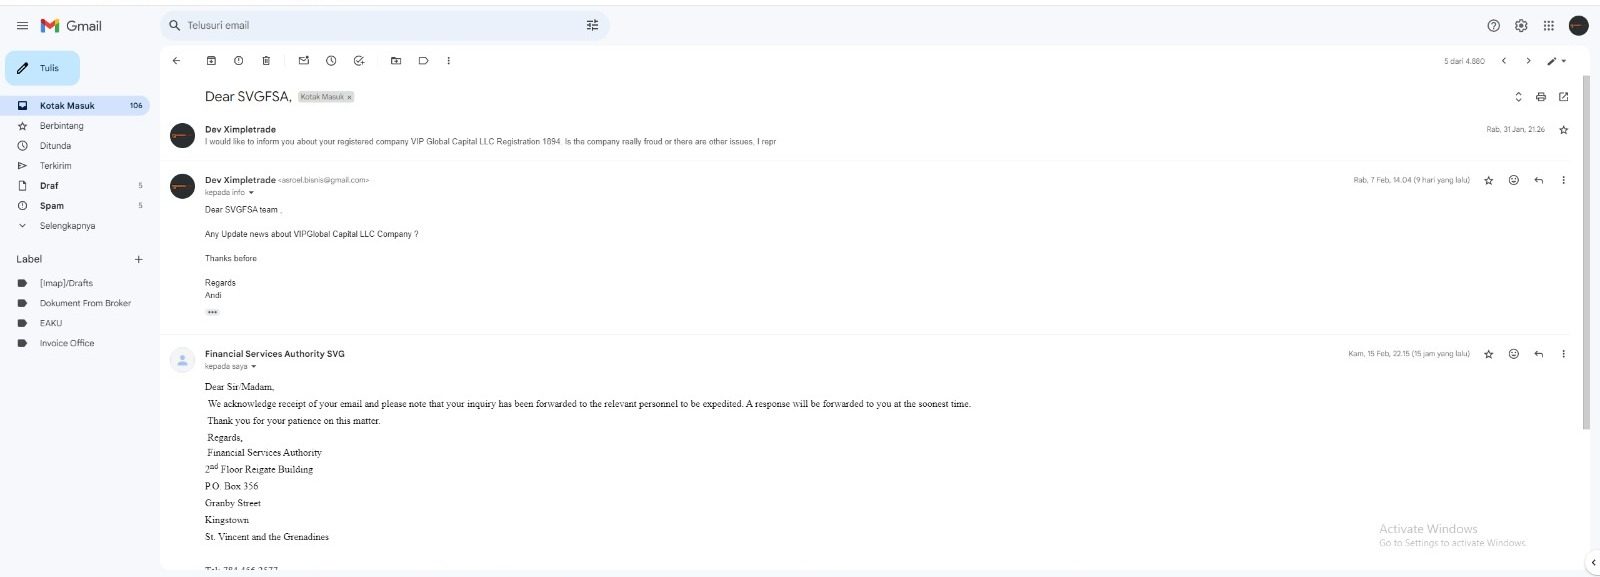Screen dimensions: 1600x577
Task: Show details for 'kepada saya' recipients
Action: click(x=254, y=367)
